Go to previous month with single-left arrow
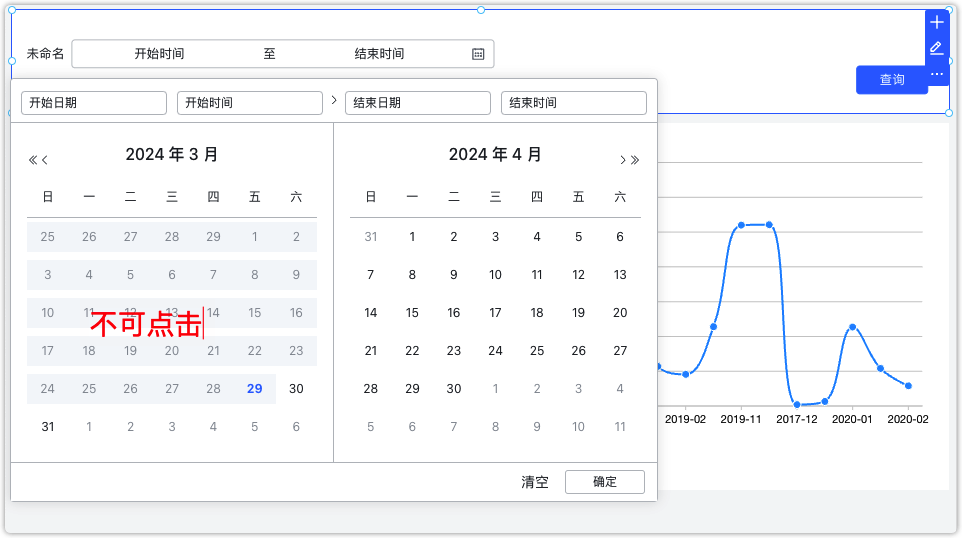 (x=44, y=160)
